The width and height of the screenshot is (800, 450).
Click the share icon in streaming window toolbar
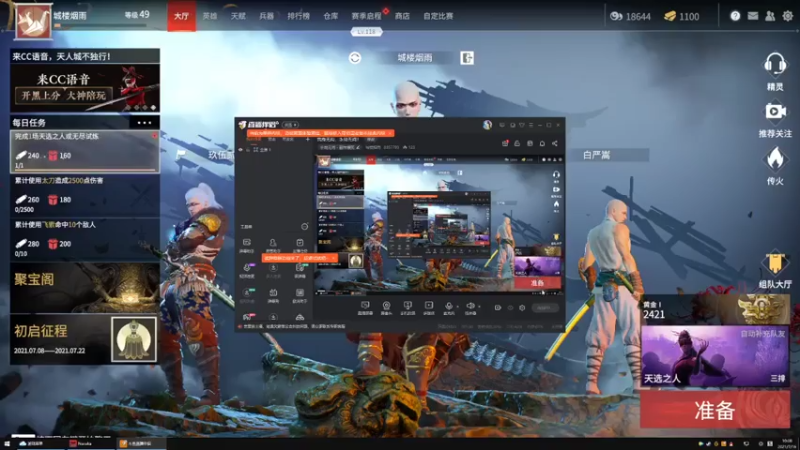pos(555,143)
